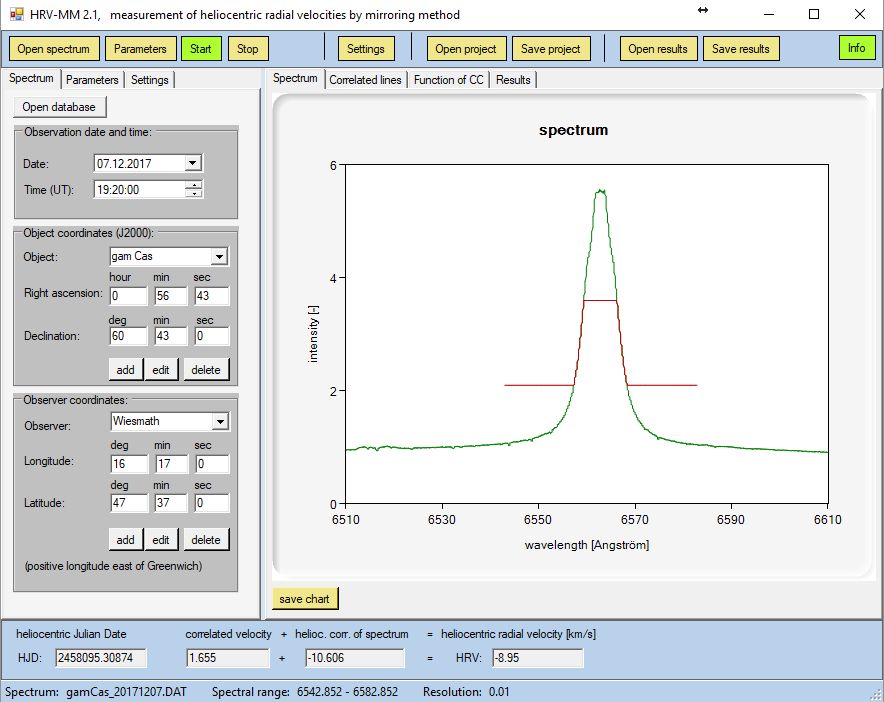The height and width of the screenshot is (702, 884).
Task: Open the Settings toolbar button
Action: (x=366, y=48)
